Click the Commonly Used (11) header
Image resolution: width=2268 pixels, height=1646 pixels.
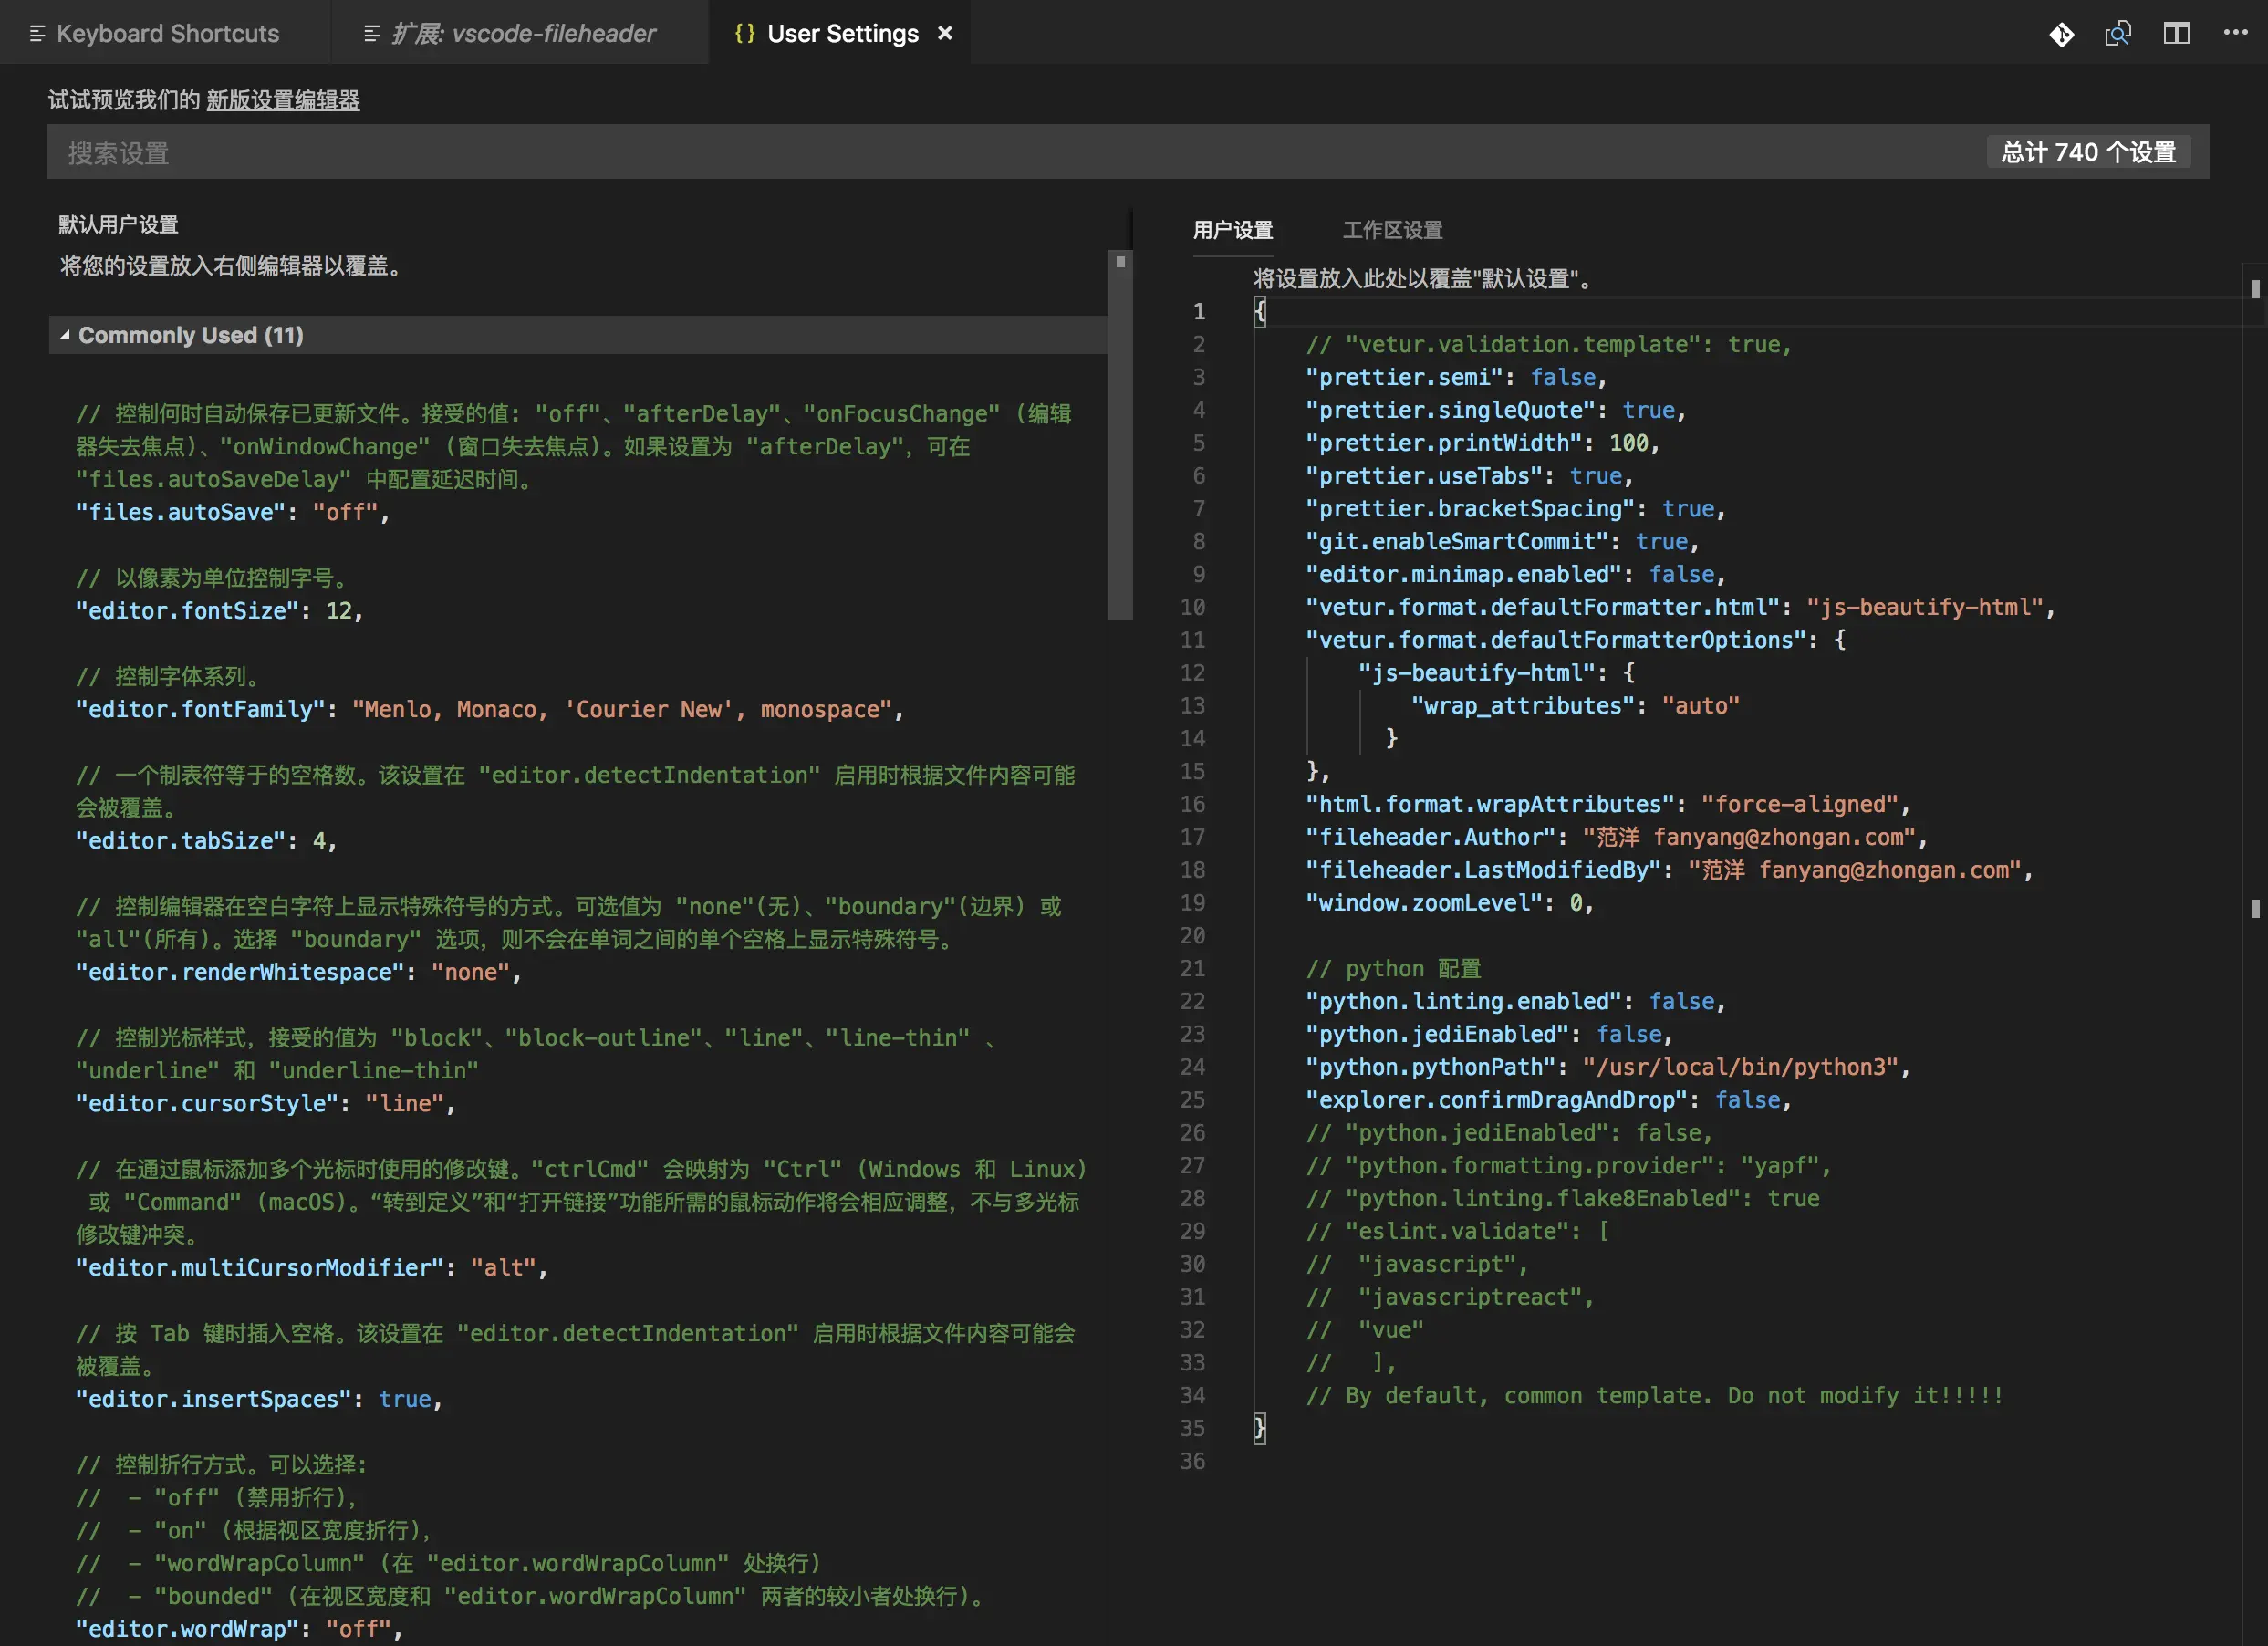click(190, 336)
